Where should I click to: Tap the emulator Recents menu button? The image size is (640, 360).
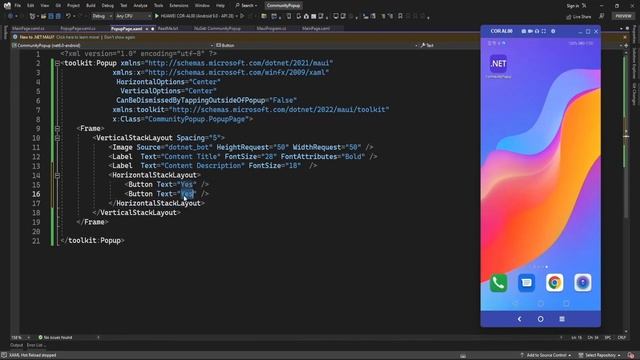pyautogui.click(x=562, y=319)
